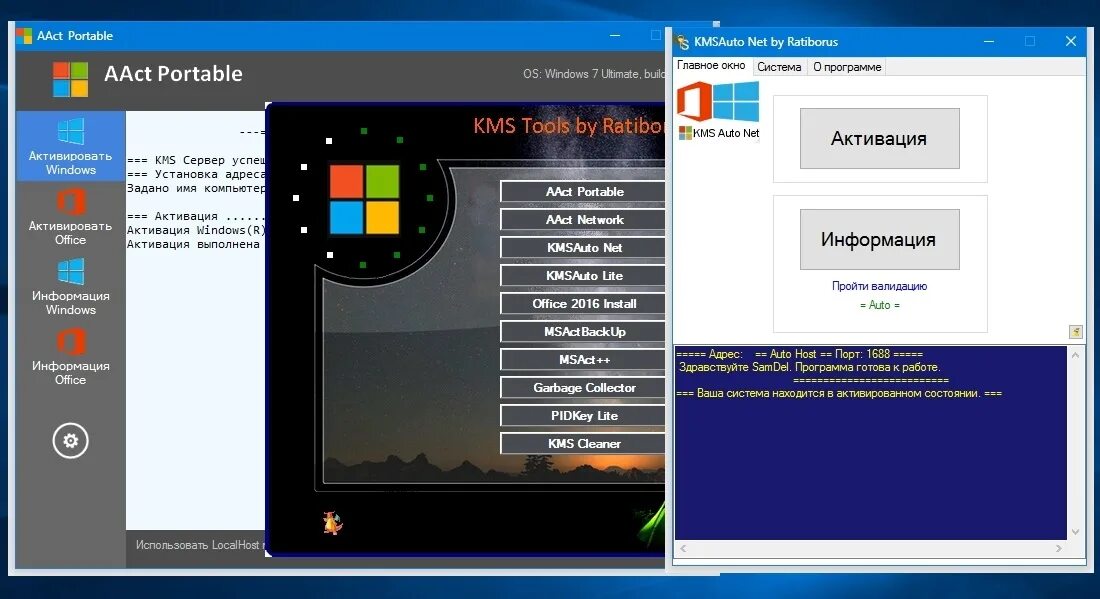Screen dimensions: 1100x599
Task: Switch to Главное окно tab
Action: coord(711,65)
